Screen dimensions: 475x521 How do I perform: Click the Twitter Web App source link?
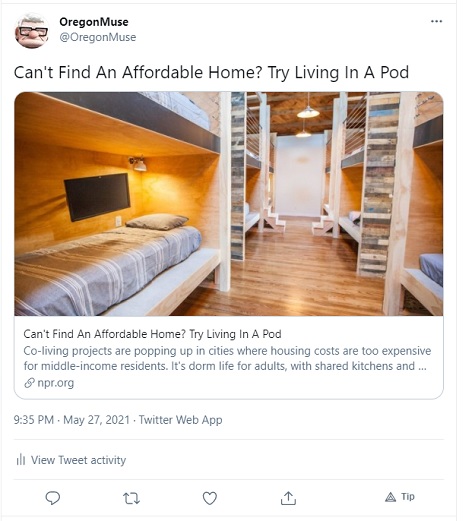tap(180, 420)
